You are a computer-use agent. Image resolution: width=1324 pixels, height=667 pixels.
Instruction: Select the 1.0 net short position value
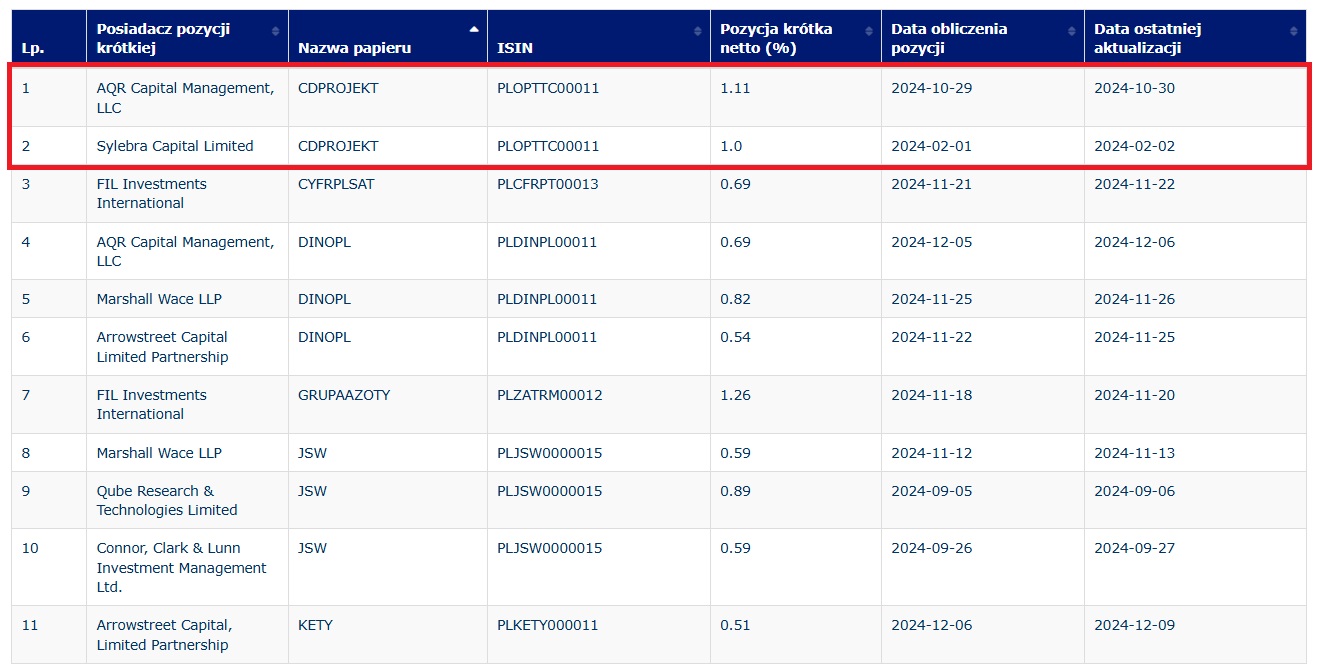(731, 146)
